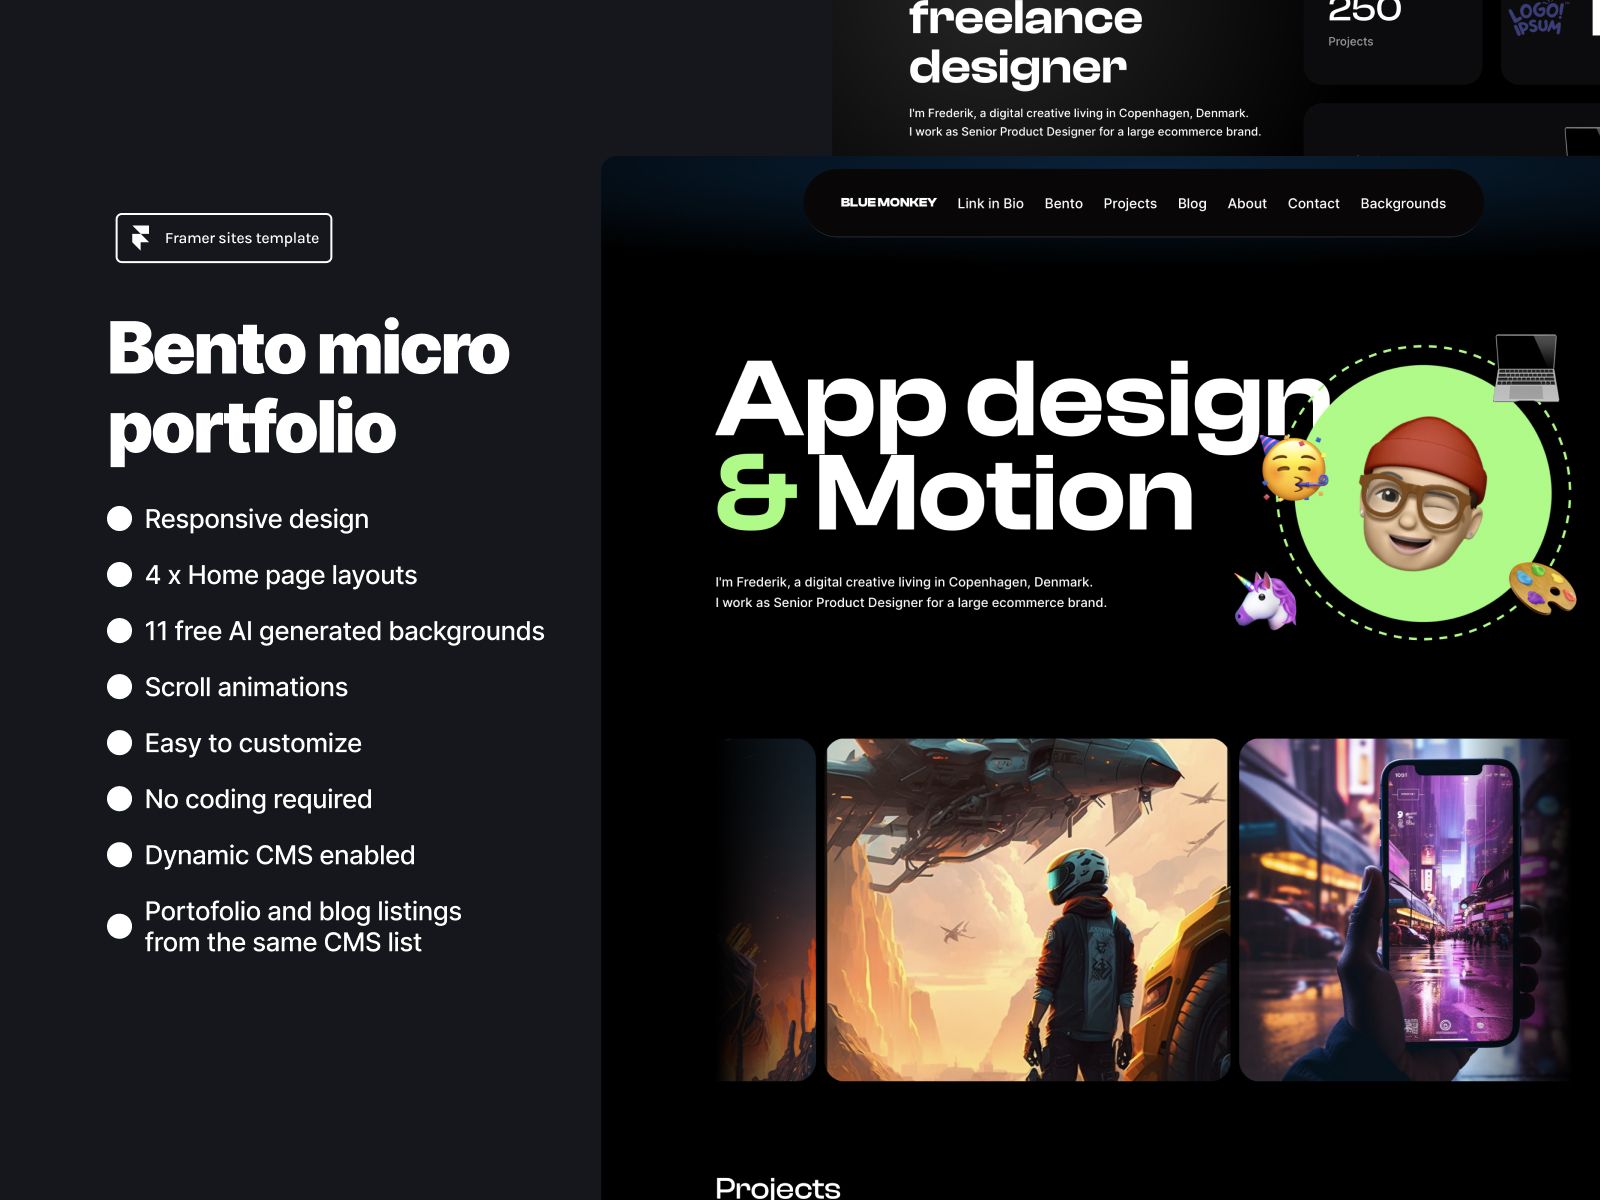Go to the Bento nav item
Image resolution: width=1600 pixels, height=1200 pixels.
(x=1063, y=204)
